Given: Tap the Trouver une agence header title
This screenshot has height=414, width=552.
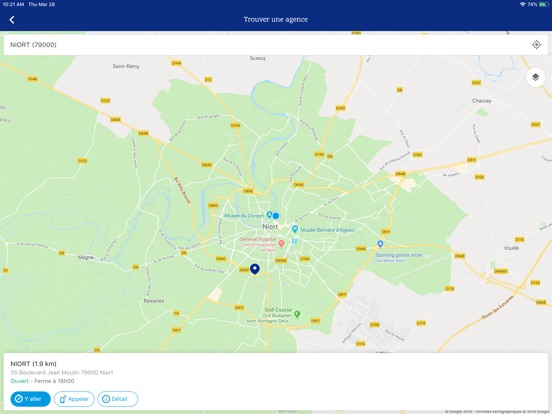Looking at the screenshot, I should point(276,19).
